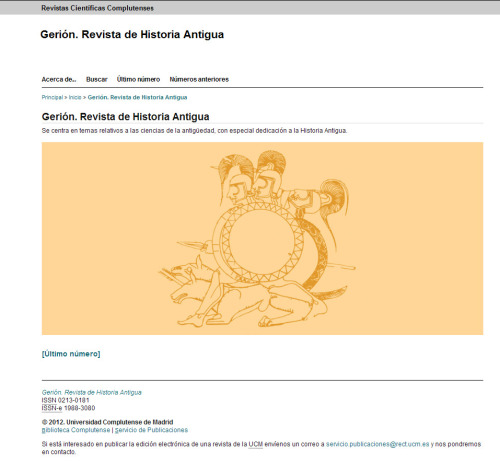
Task: Click the journal description text
Action: 194,131
